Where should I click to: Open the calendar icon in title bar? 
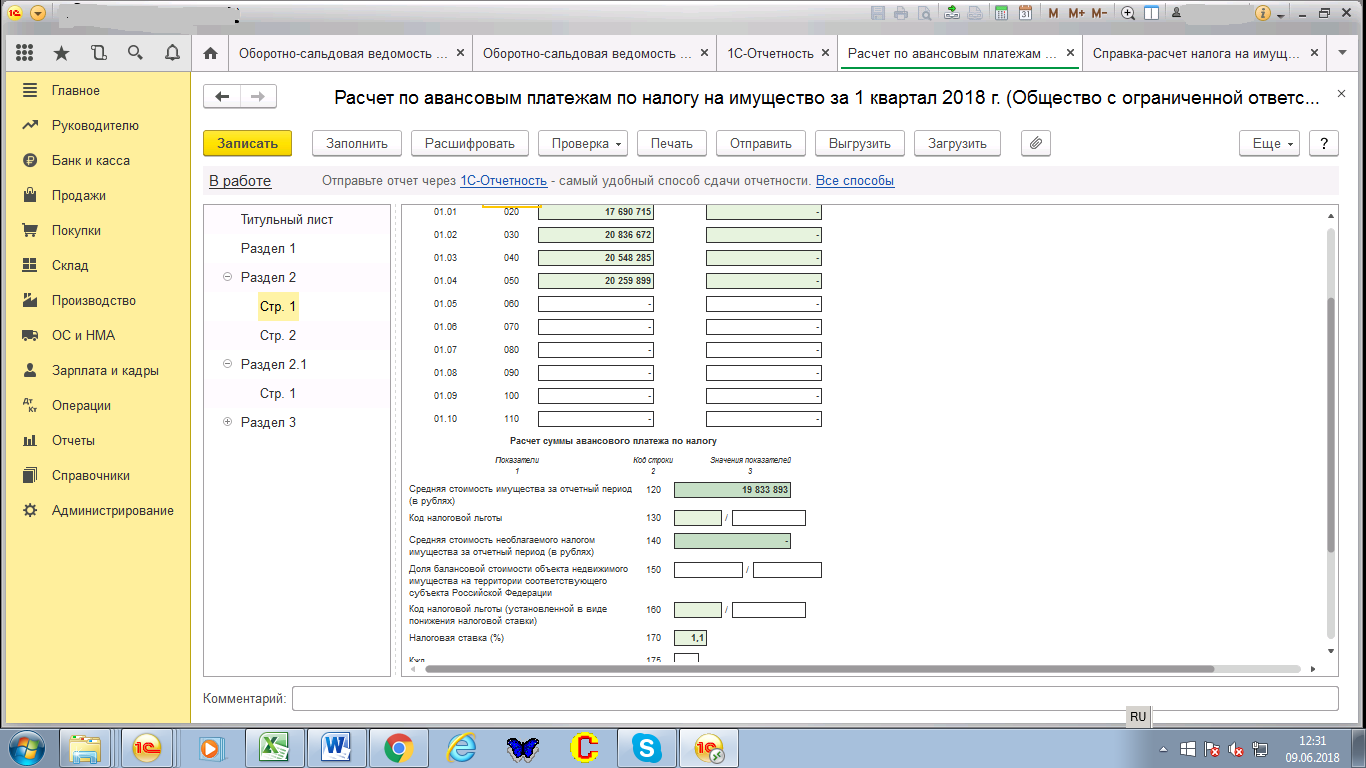click(x=1025, y=13)
